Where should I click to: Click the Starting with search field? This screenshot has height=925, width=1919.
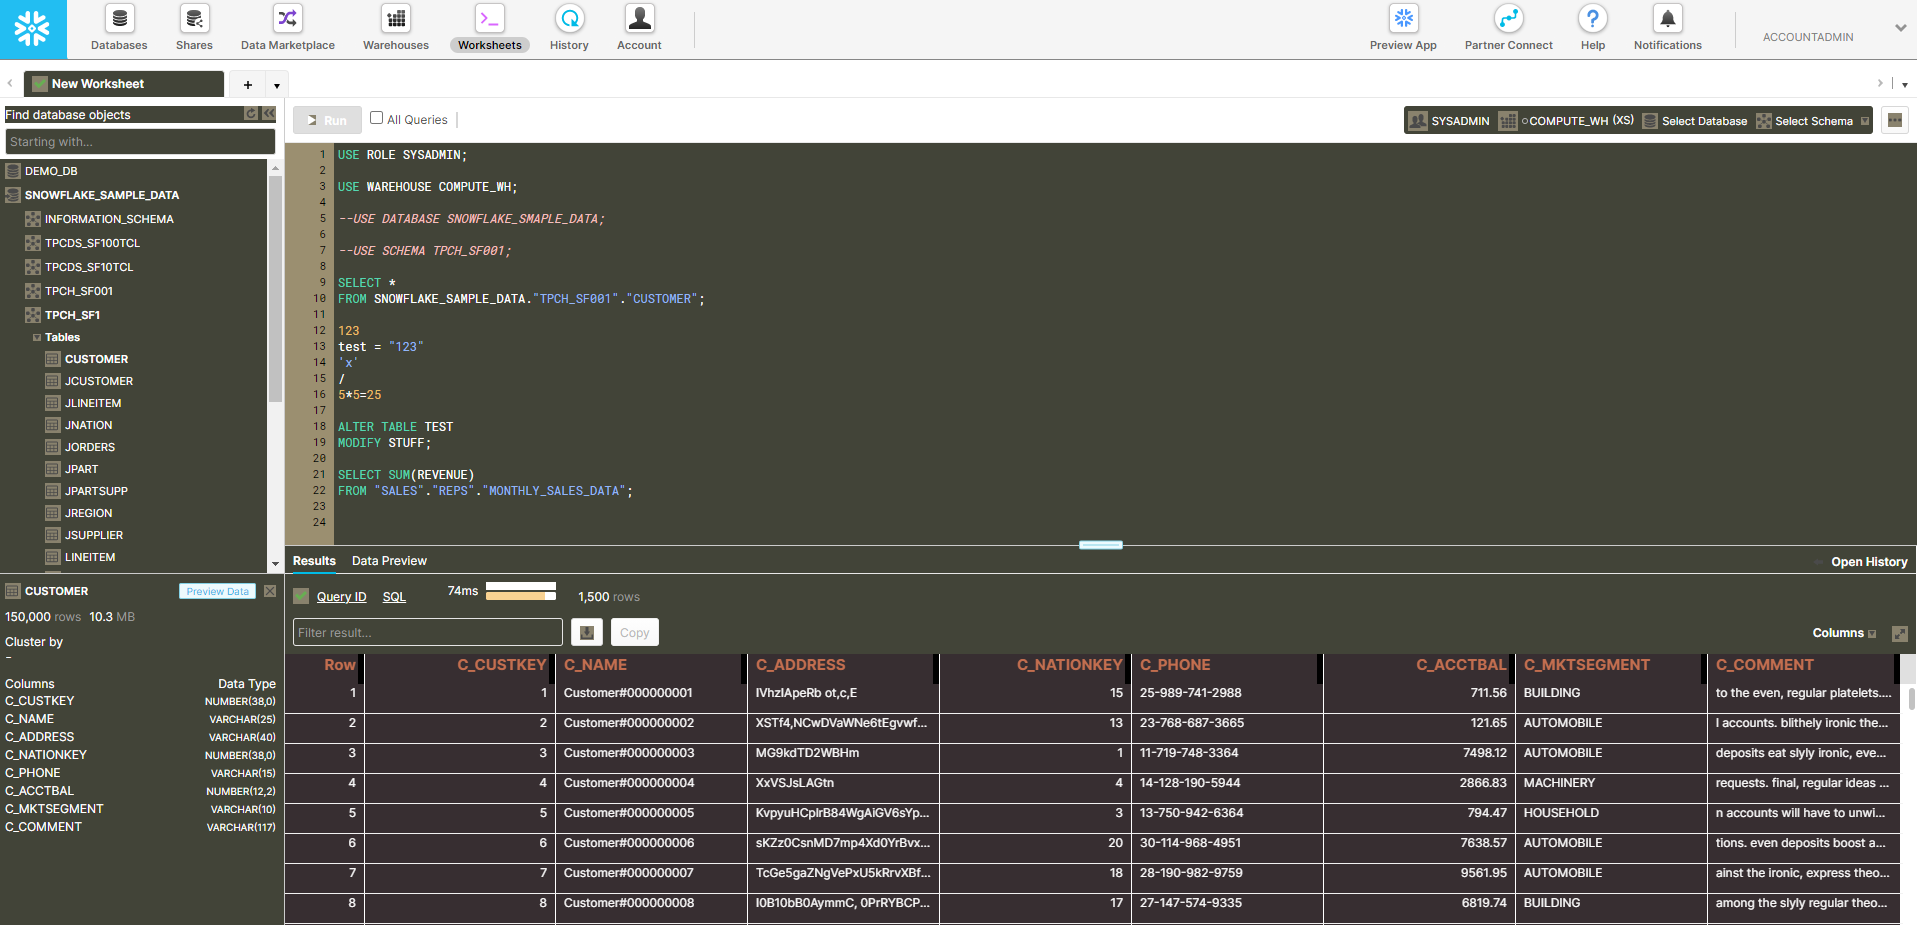click(140, 142)
